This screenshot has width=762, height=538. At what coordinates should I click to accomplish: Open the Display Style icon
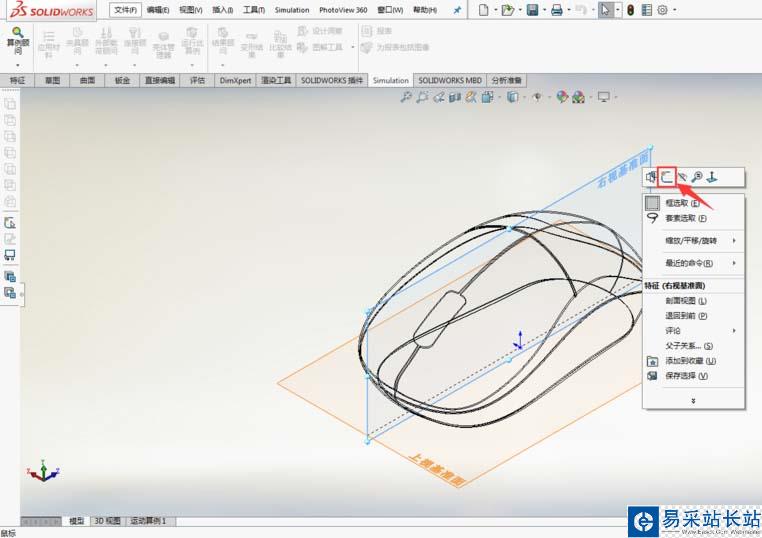512,97
